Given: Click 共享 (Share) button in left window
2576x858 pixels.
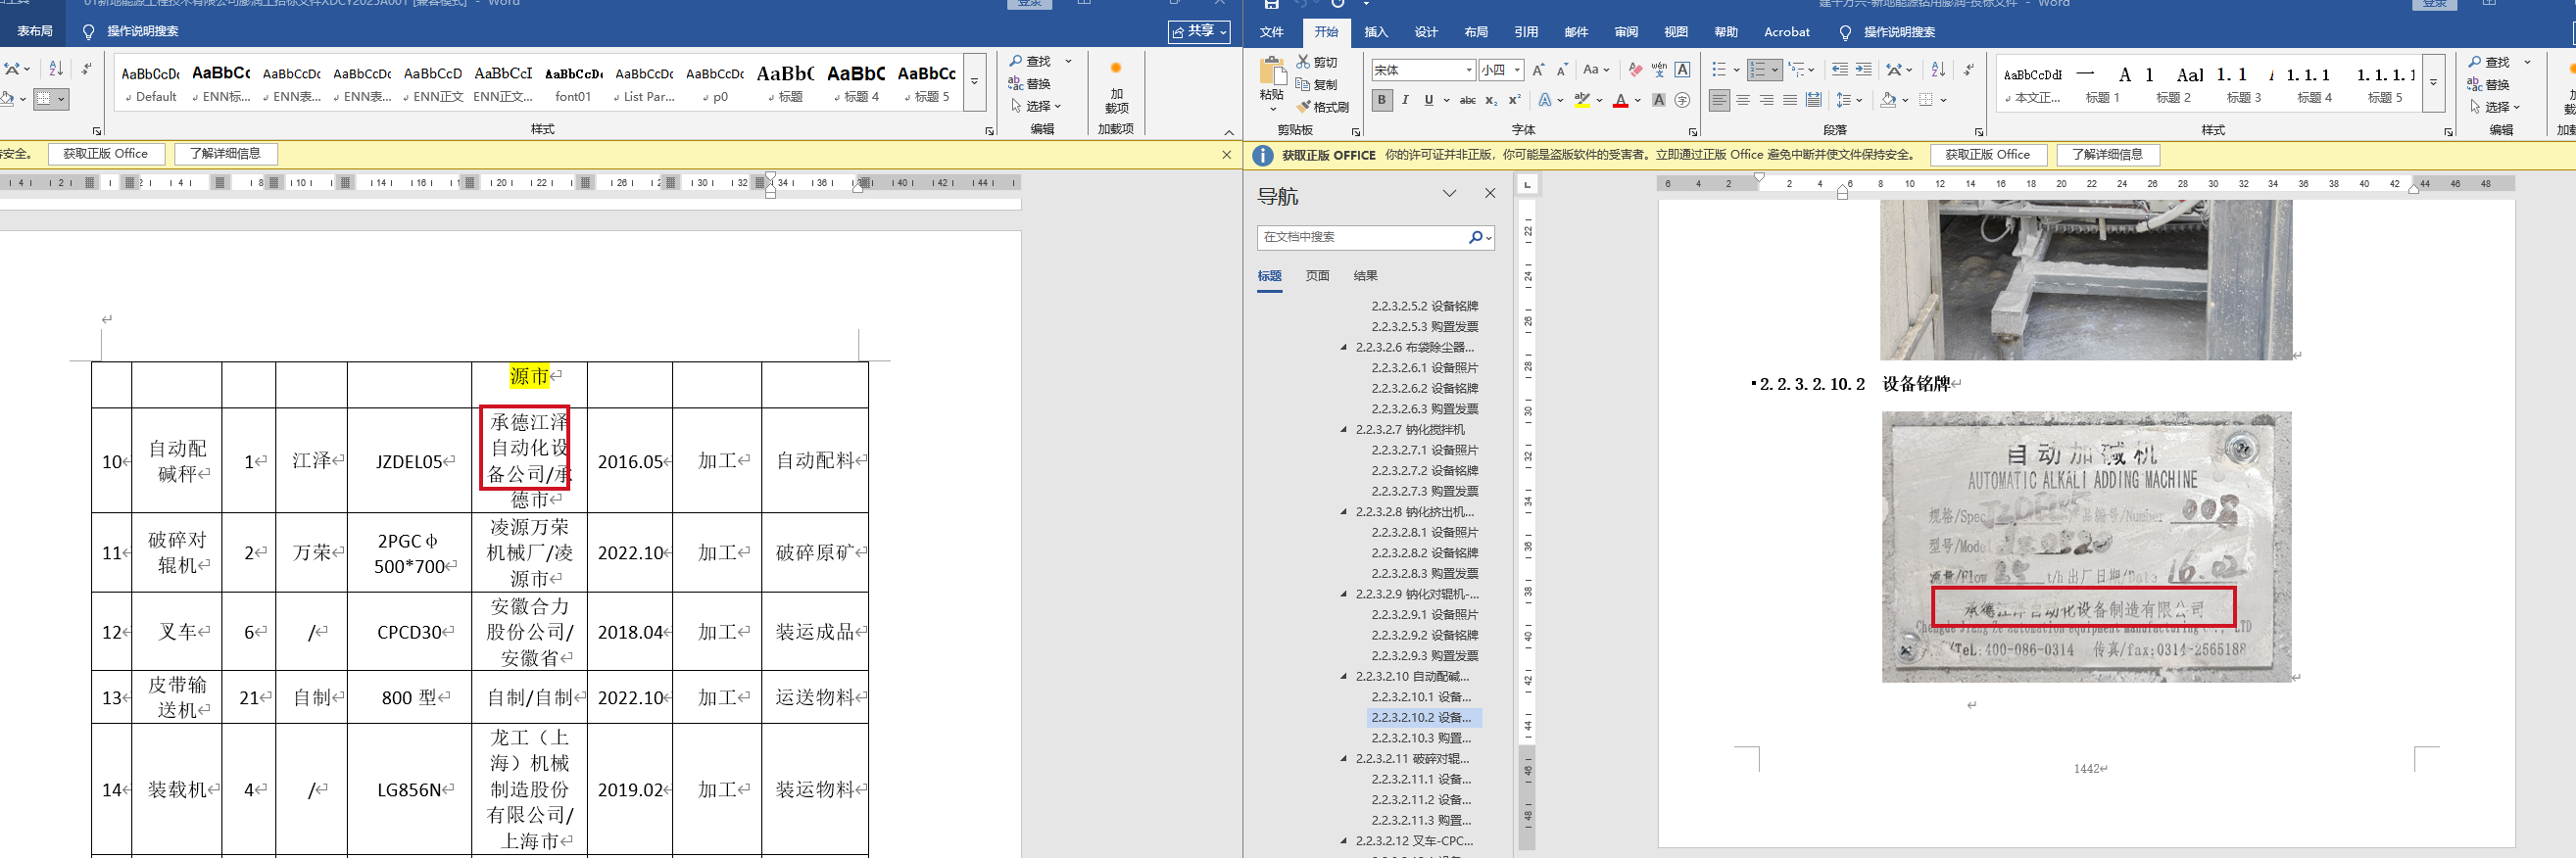Looking at the screenshot, I should tap(1200, 32).
